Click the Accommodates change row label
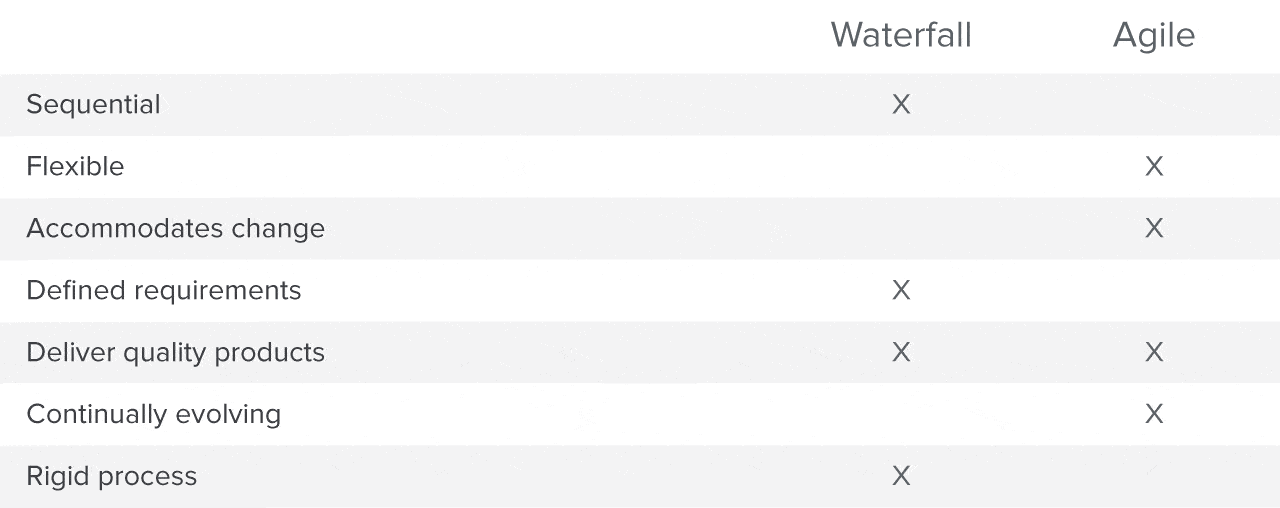1280x508 pixels. (175, 228)
